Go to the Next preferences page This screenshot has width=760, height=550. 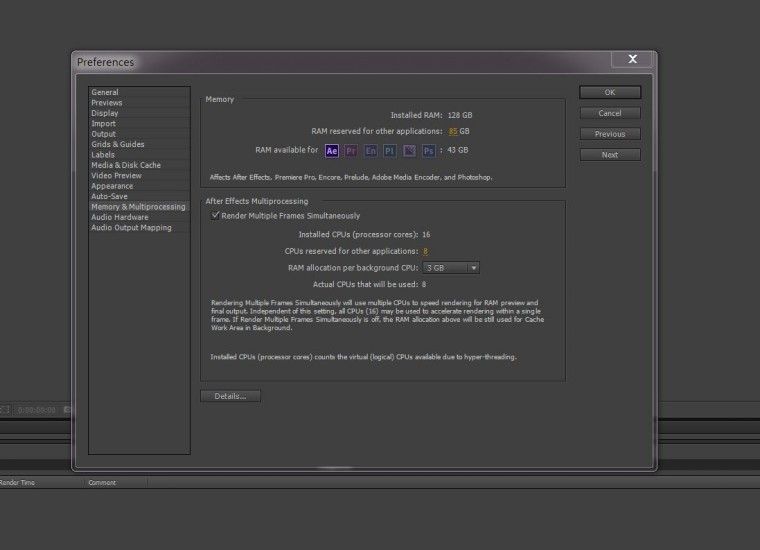[x=610, y=155]
